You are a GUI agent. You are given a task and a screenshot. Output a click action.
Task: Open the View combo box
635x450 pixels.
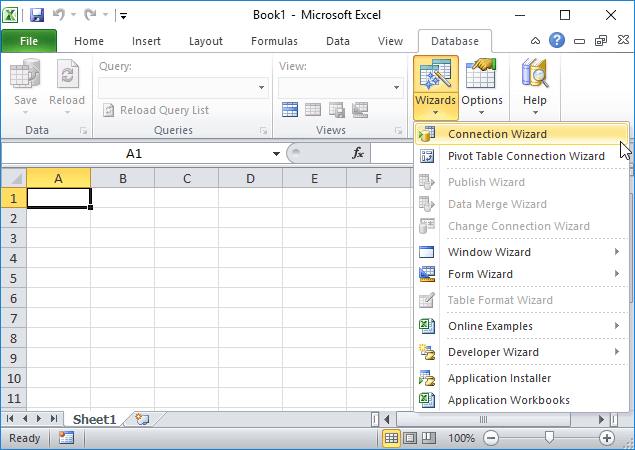point(341,87)
